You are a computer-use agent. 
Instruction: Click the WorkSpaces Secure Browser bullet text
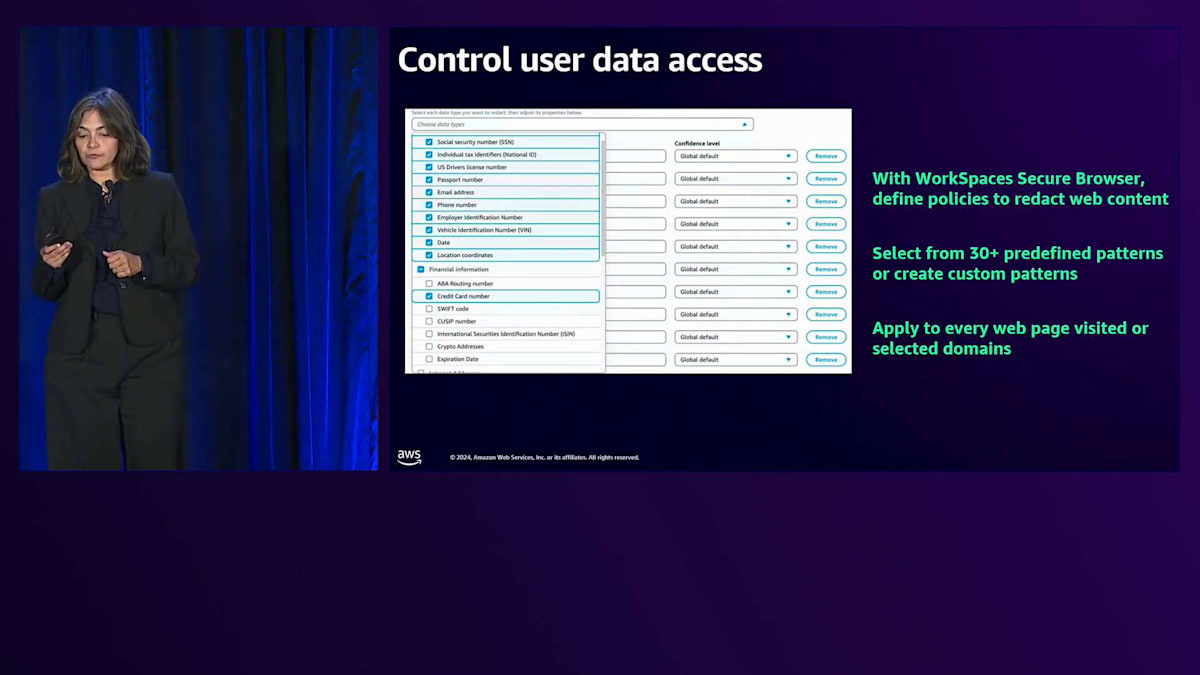tap(1020, 188)
